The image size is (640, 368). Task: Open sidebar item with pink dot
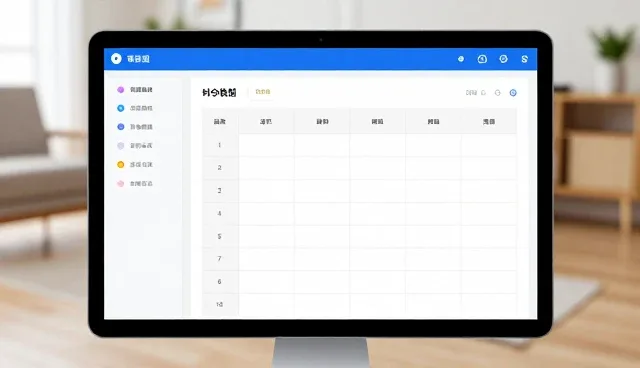point(135,184)
